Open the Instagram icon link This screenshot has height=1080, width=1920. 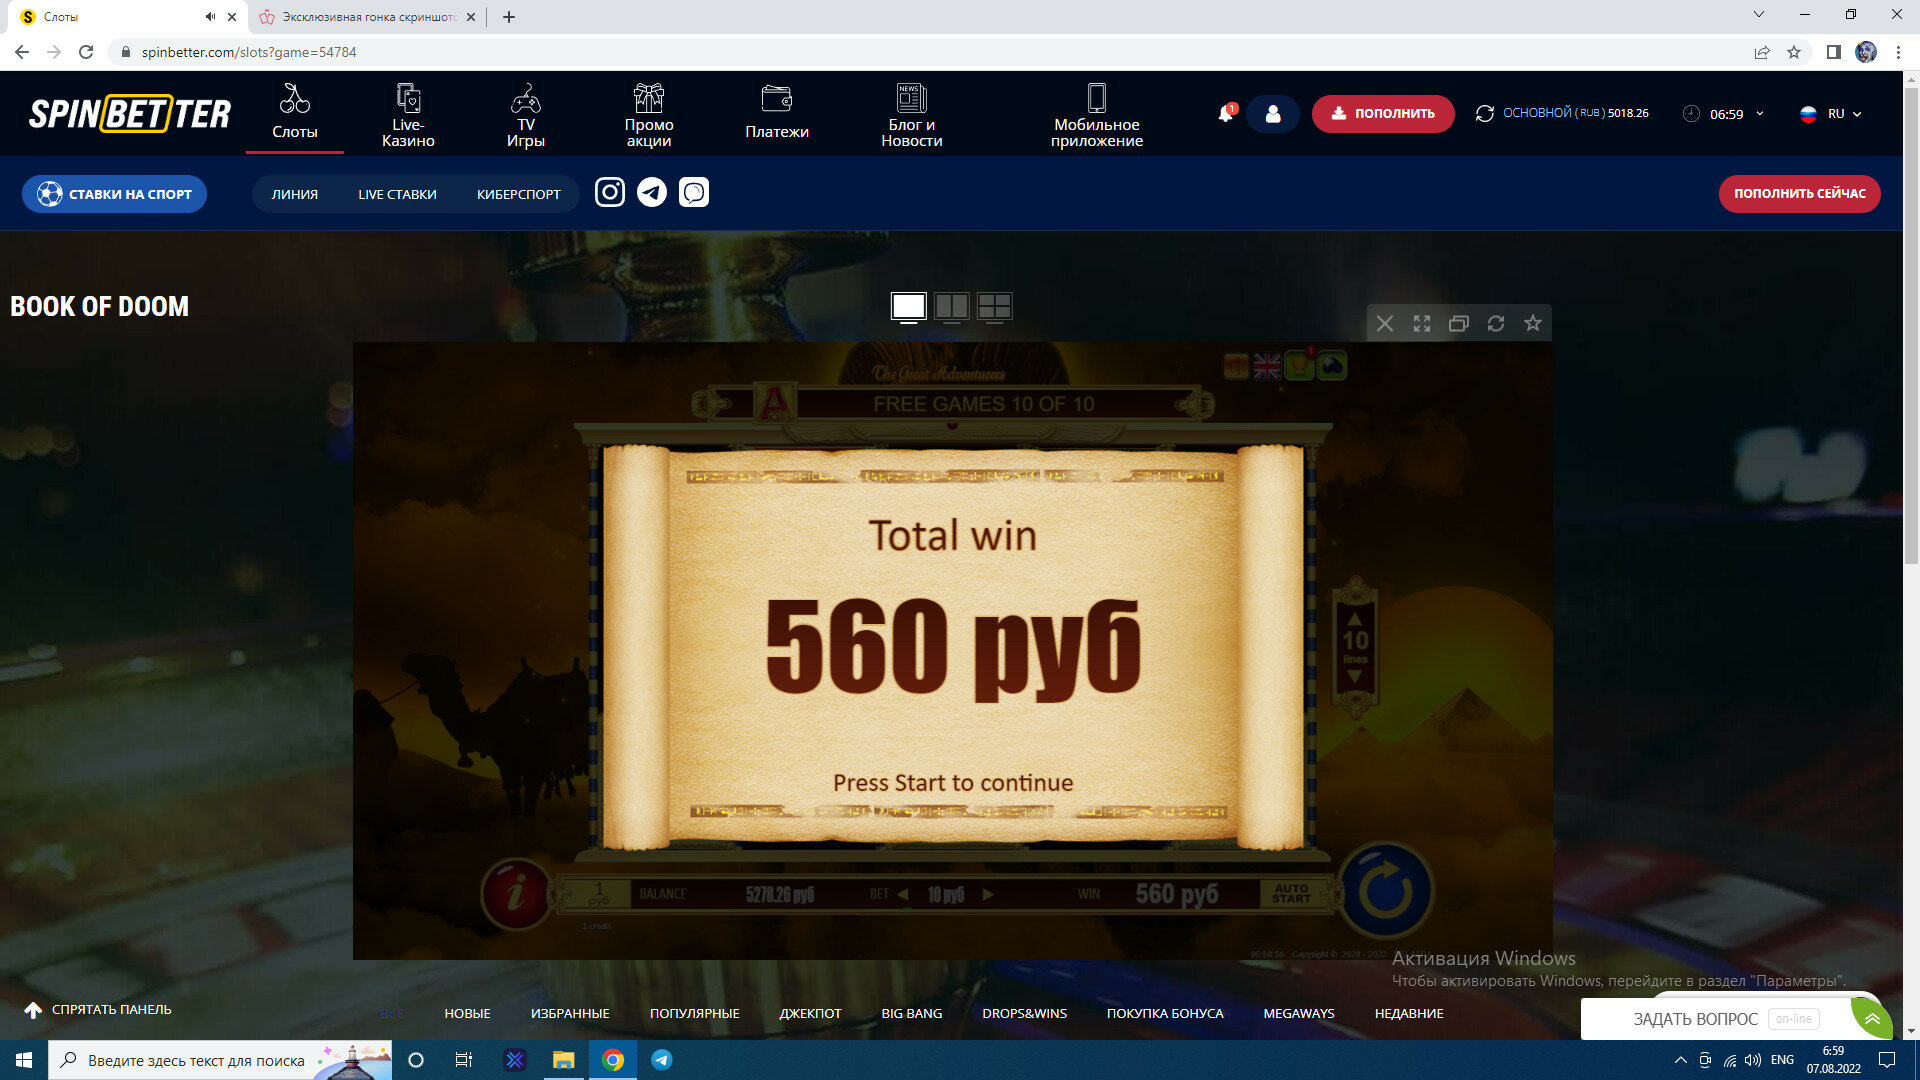pyautogui.click(x=609, y=192)
